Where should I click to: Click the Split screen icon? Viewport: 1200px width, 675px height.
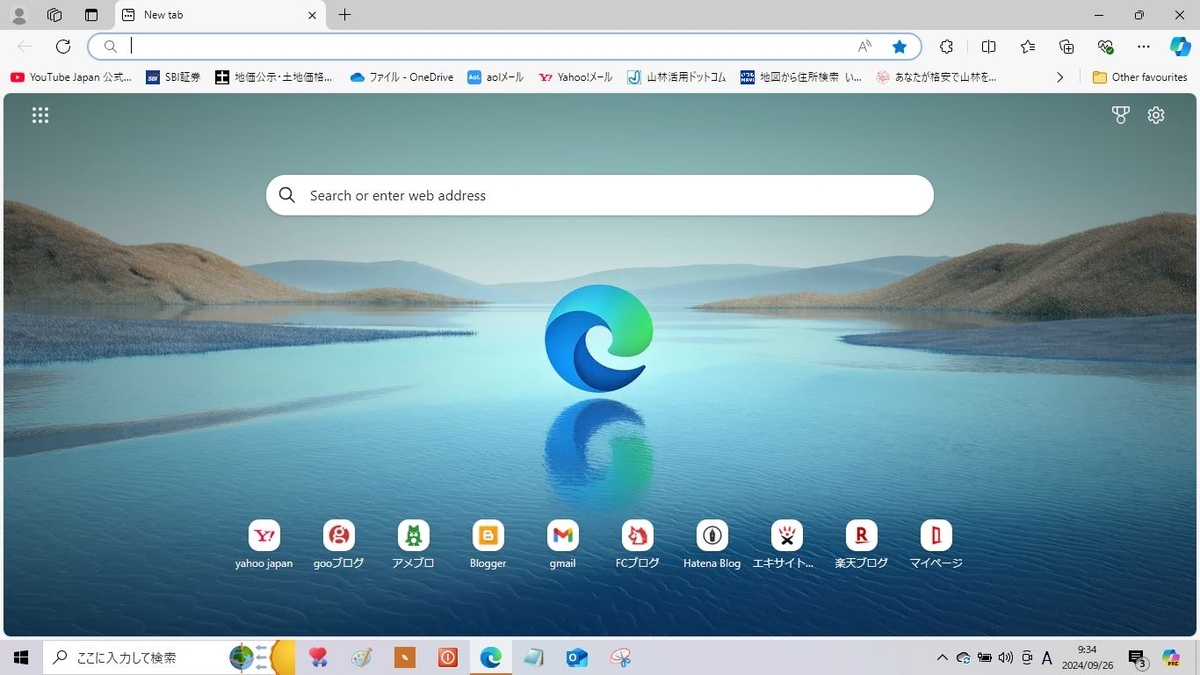pyautogui.click(x=988, y=46)
